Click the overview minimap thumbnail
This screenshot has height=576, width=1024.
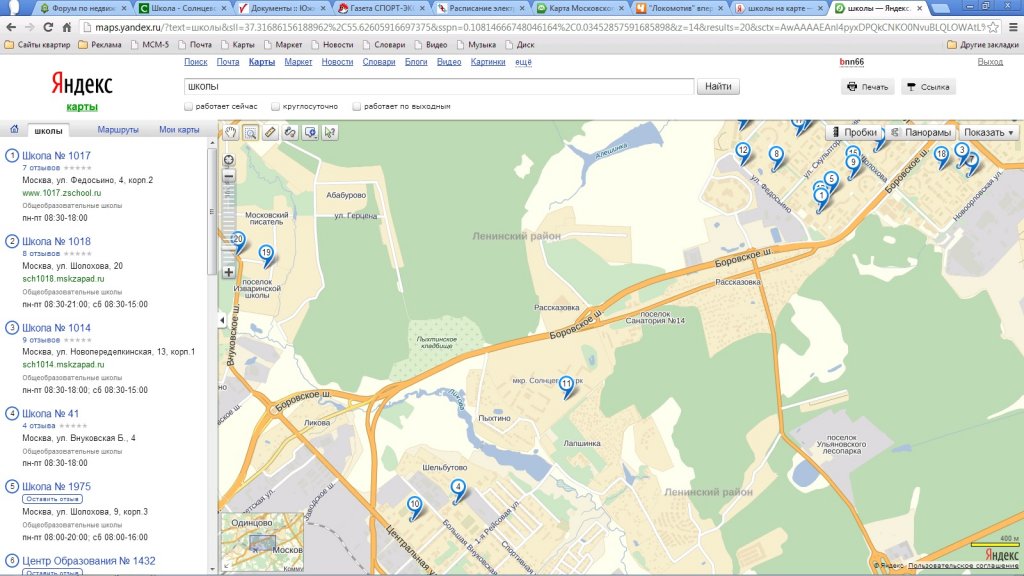(263, 543)
